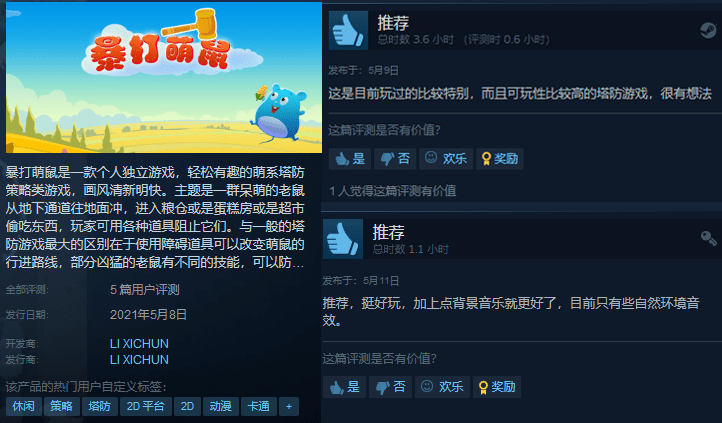Viewport: 722px width, 423px height.
Task: Open the developer link LI XICHUN
Action: pos(139,344)
